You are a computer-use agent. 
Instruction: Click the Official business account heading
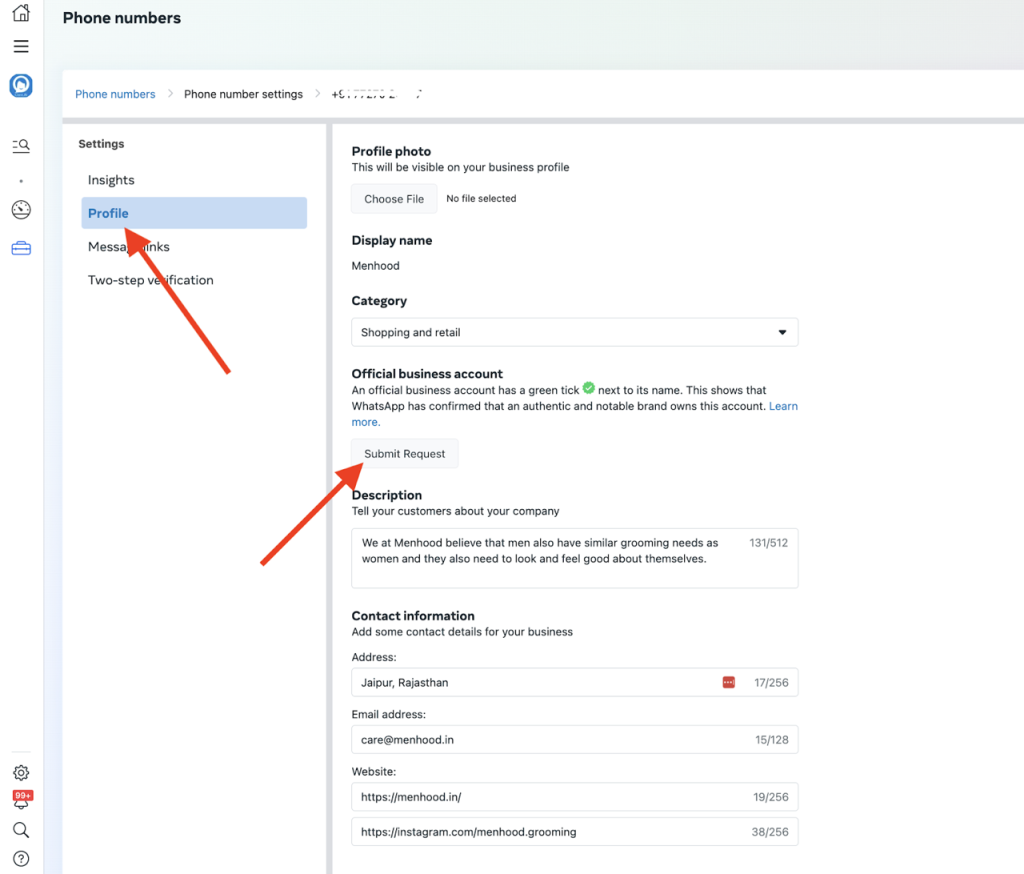[x=427, y=374]
